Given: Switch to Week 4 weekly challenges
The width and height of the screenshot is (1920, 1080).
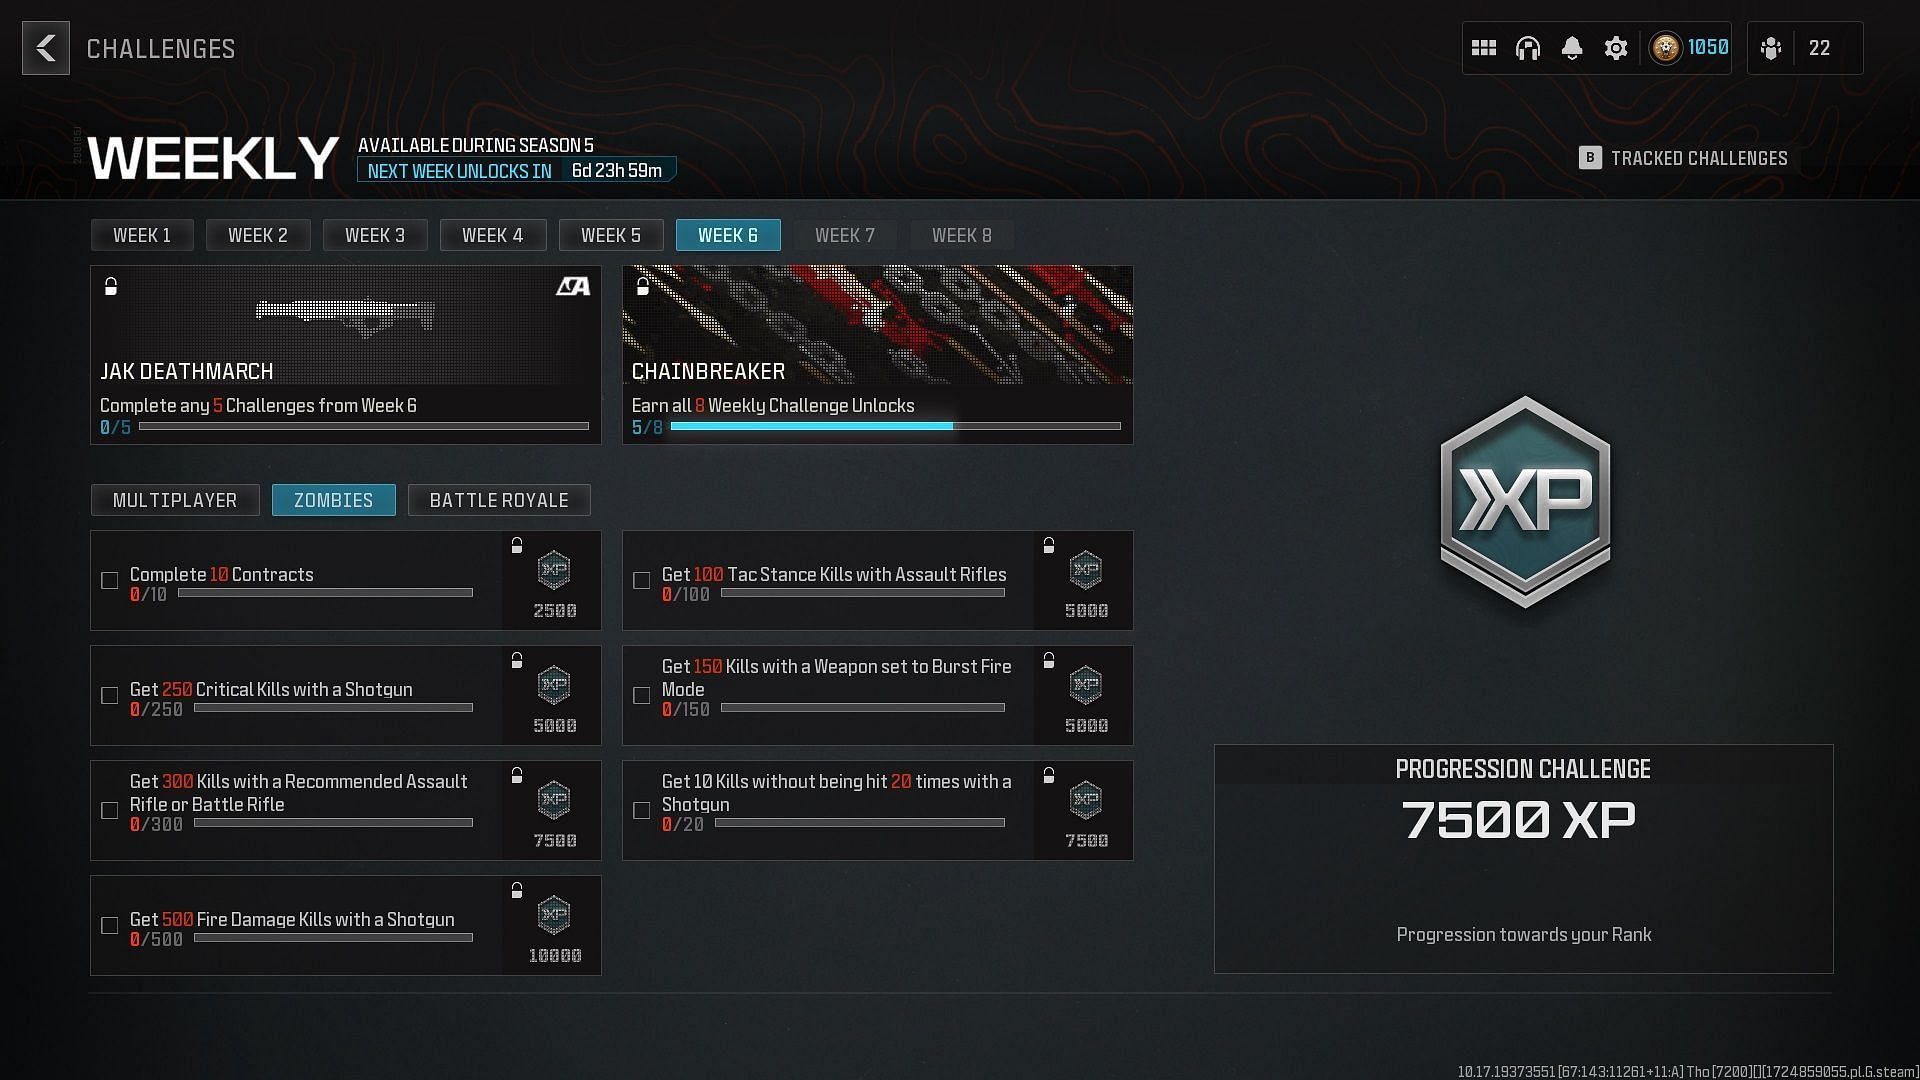Looking at the screenshot, I should [493, 235].
